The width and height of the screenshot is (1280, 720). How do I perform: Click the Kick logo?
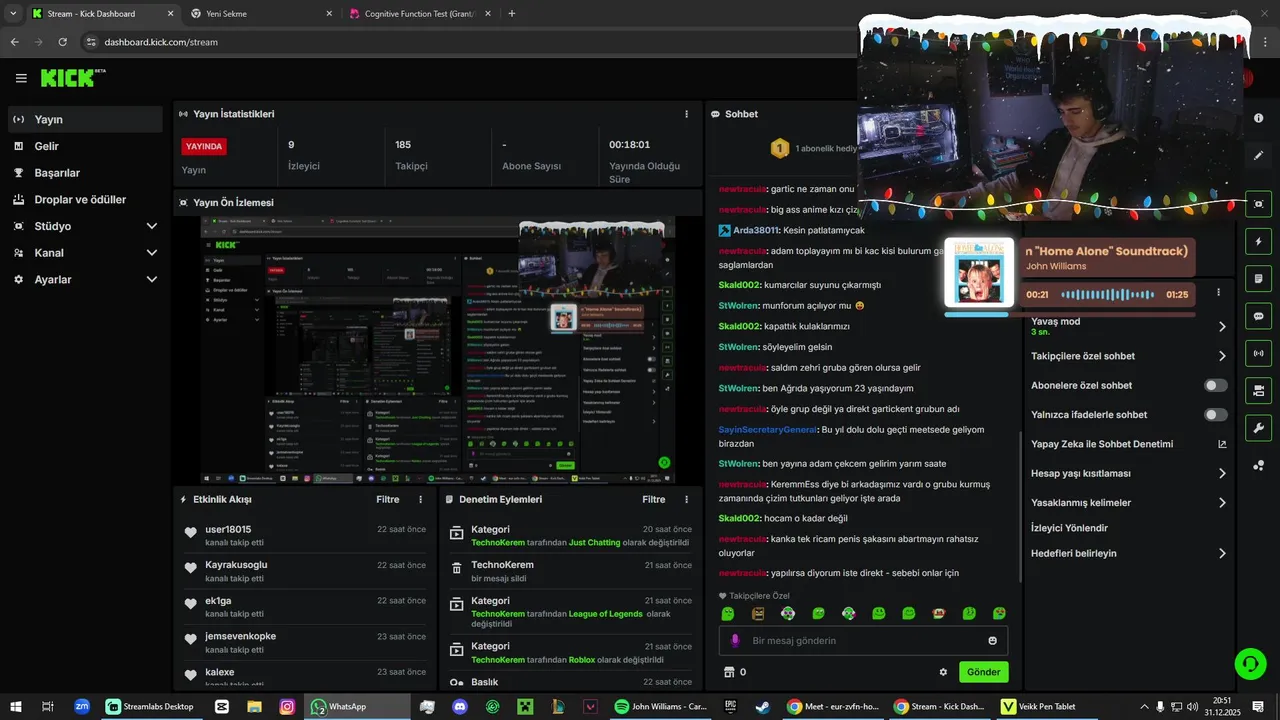pos(68,78)
